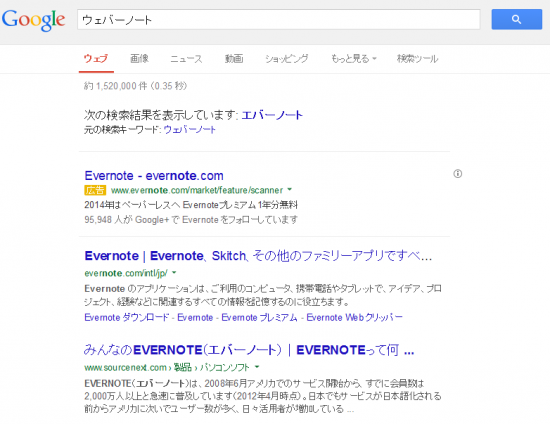Click the blue magnifier search button
Viewport: 550px width, 424px height.
[516, 19]
